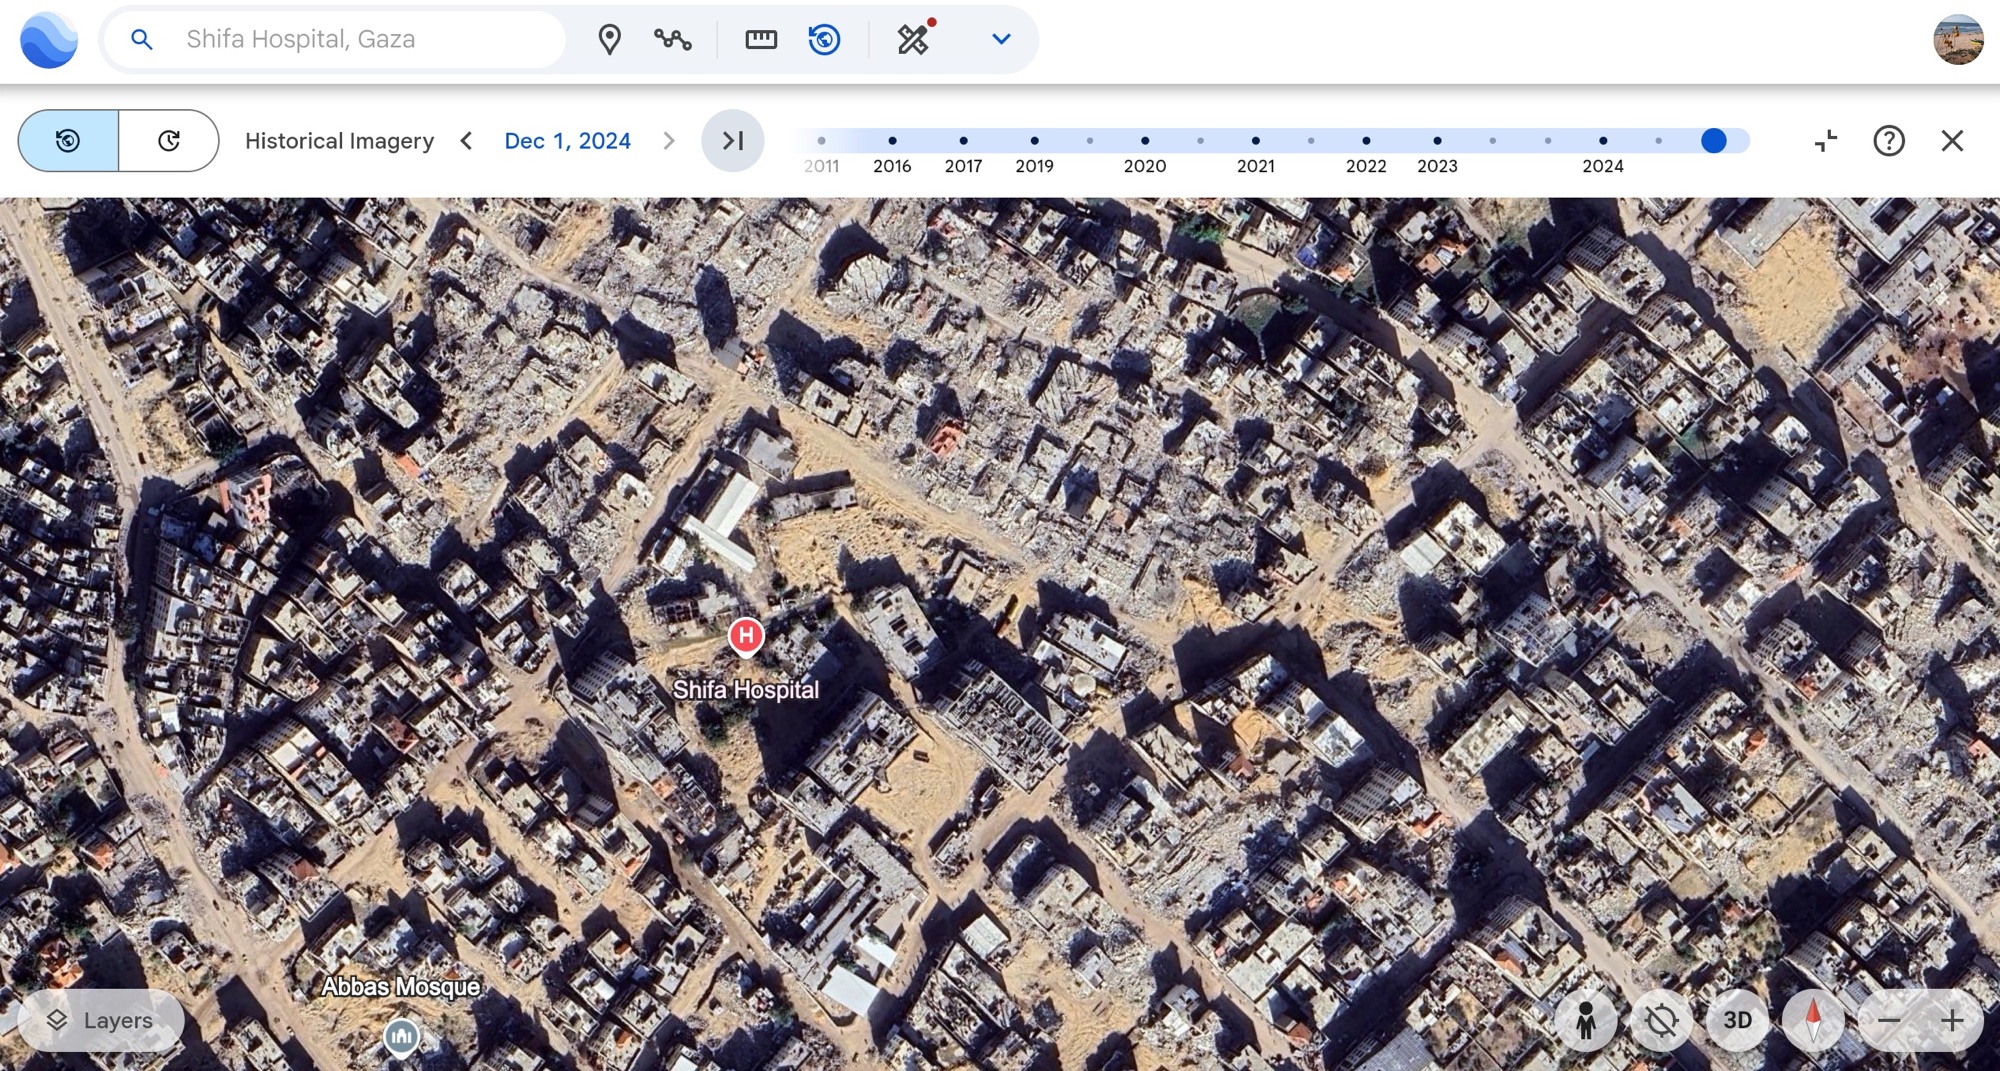Screen dimensions: 2000x1071
Task: Switch to timelapse mode toggle
Action: [x=169, y=141]
